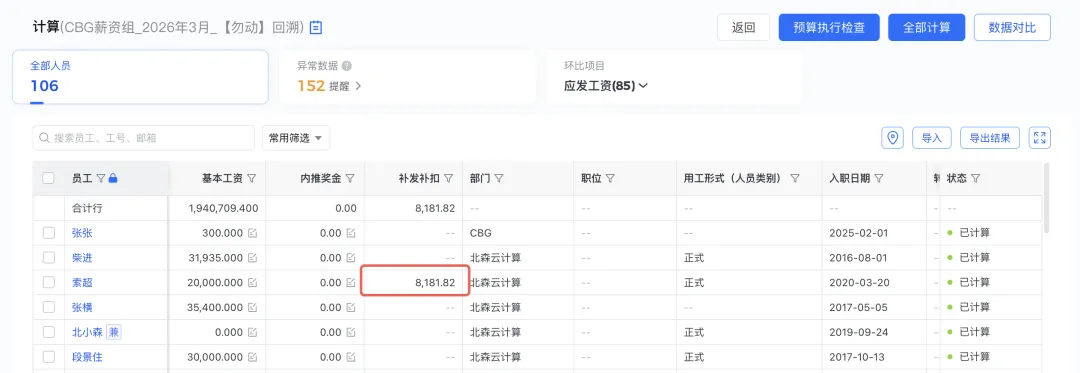Viewport: 1080px width, 373px height.
Task: Open employee link 索超
Action: [82, 282]
